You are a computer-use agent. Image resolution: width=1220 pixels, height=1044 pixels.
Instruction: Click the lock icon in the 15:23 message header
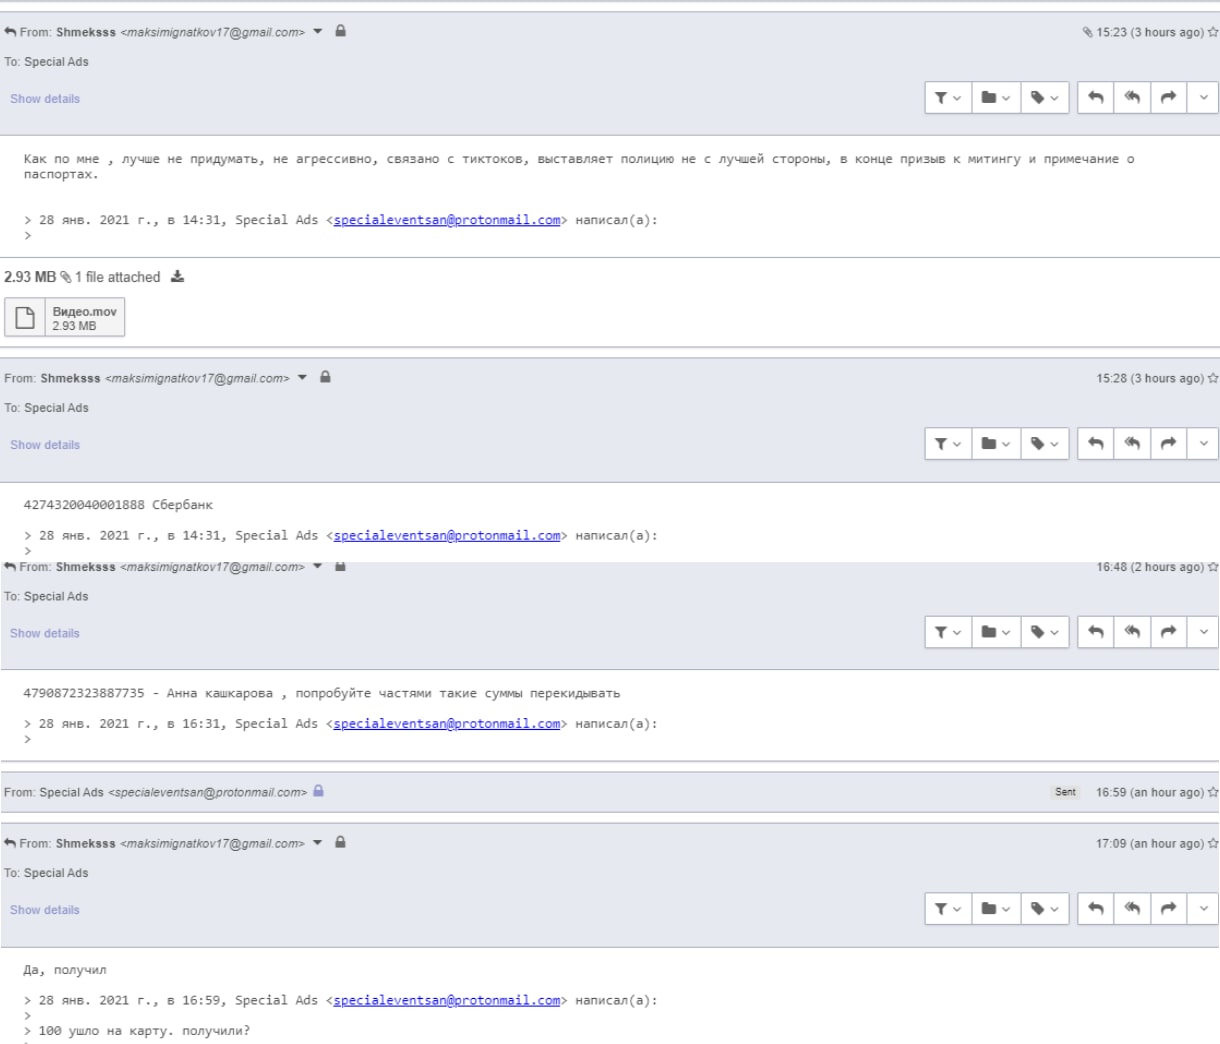tap(340, 31)
